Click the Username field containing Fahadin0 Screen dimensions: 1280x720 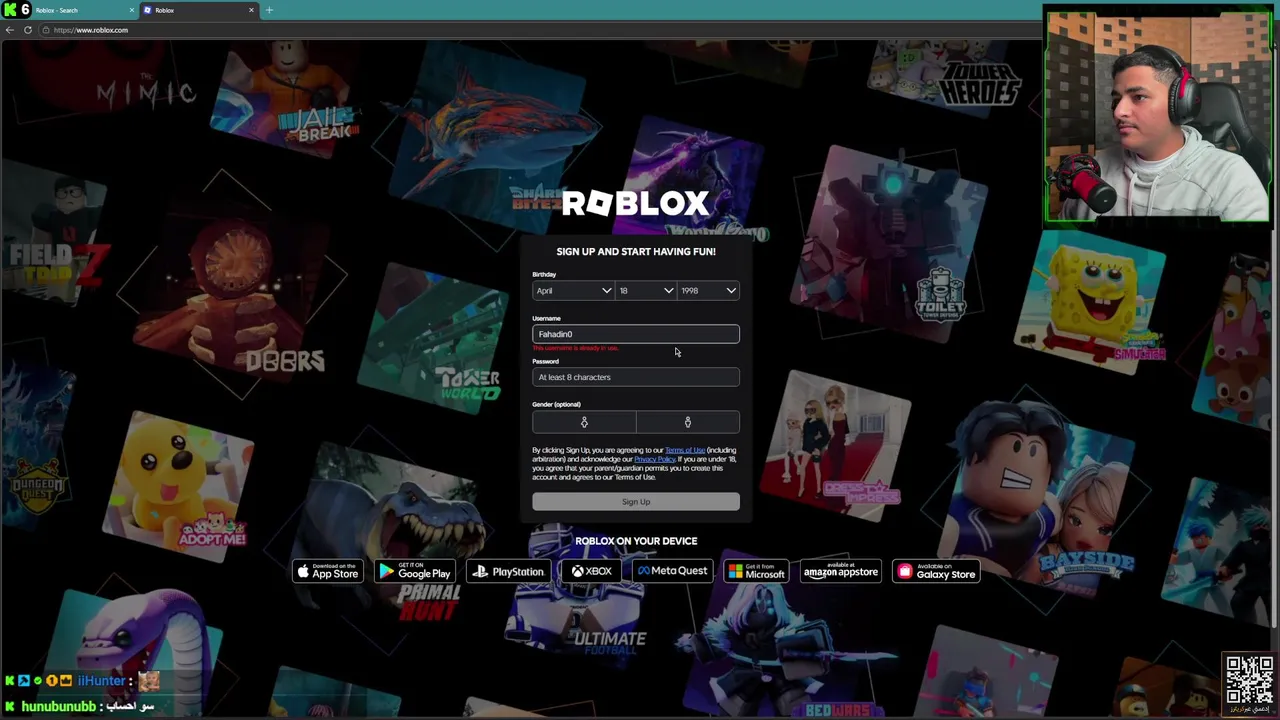tap(636, 334)
